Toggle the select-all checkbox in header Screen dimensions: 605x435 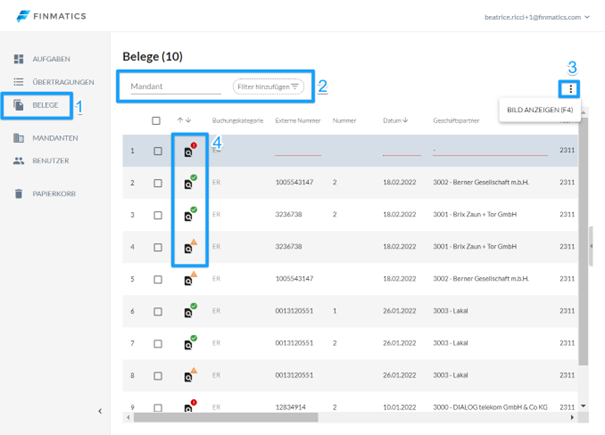coord(156,121)
